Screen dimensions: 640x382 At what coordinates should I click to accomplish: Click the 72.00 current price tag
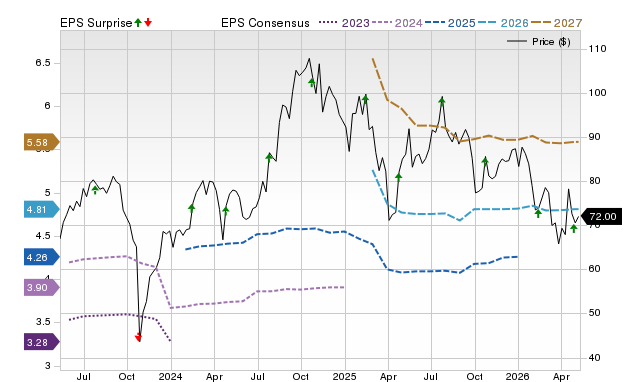(601, 216)
